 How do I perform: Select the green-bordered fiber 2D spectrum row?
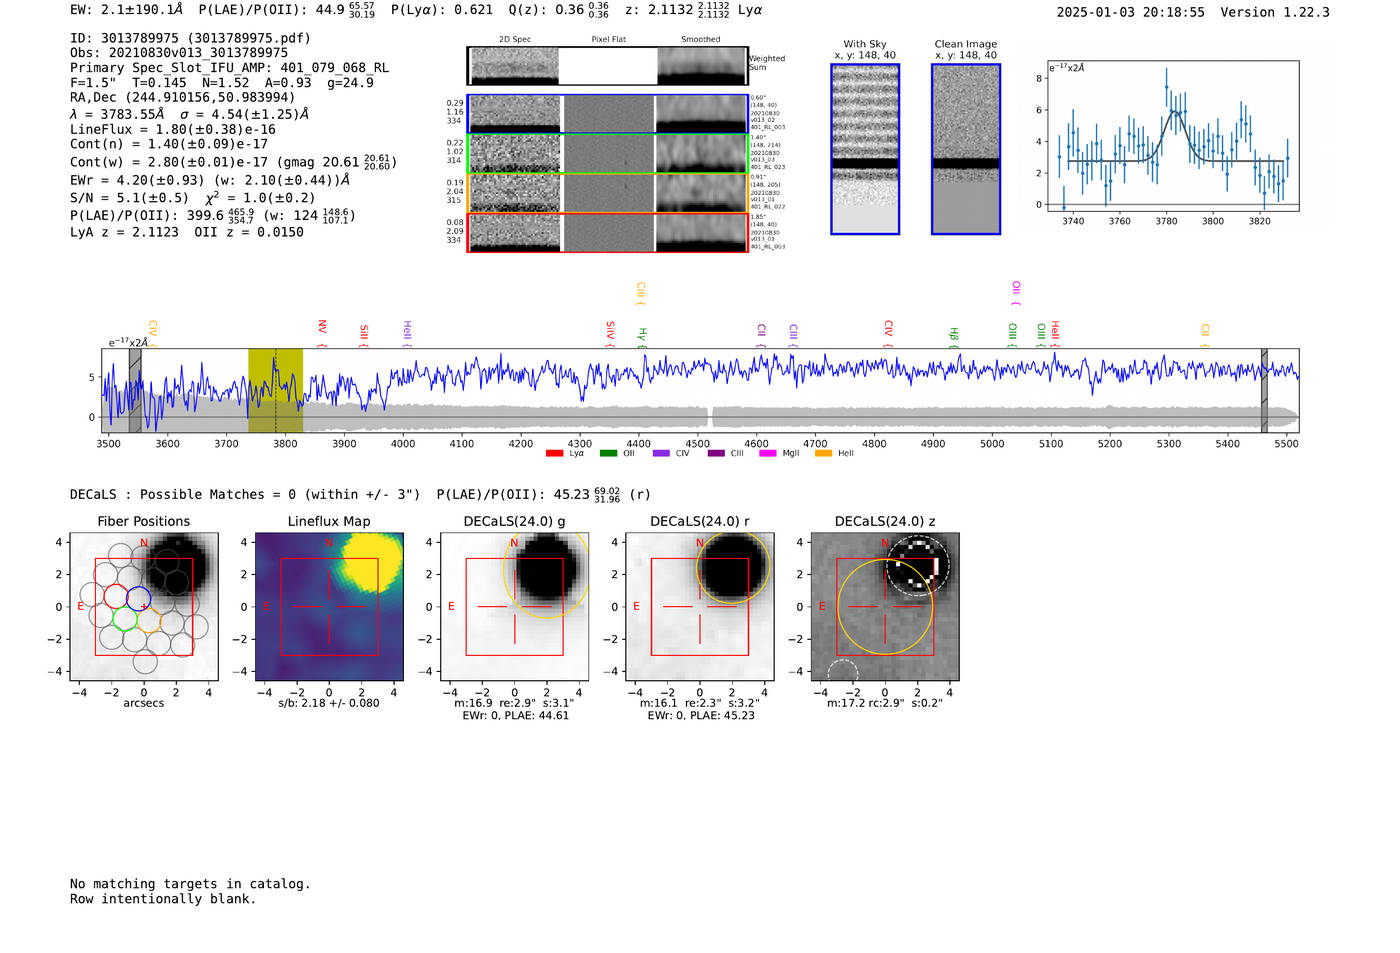[608, 153]
